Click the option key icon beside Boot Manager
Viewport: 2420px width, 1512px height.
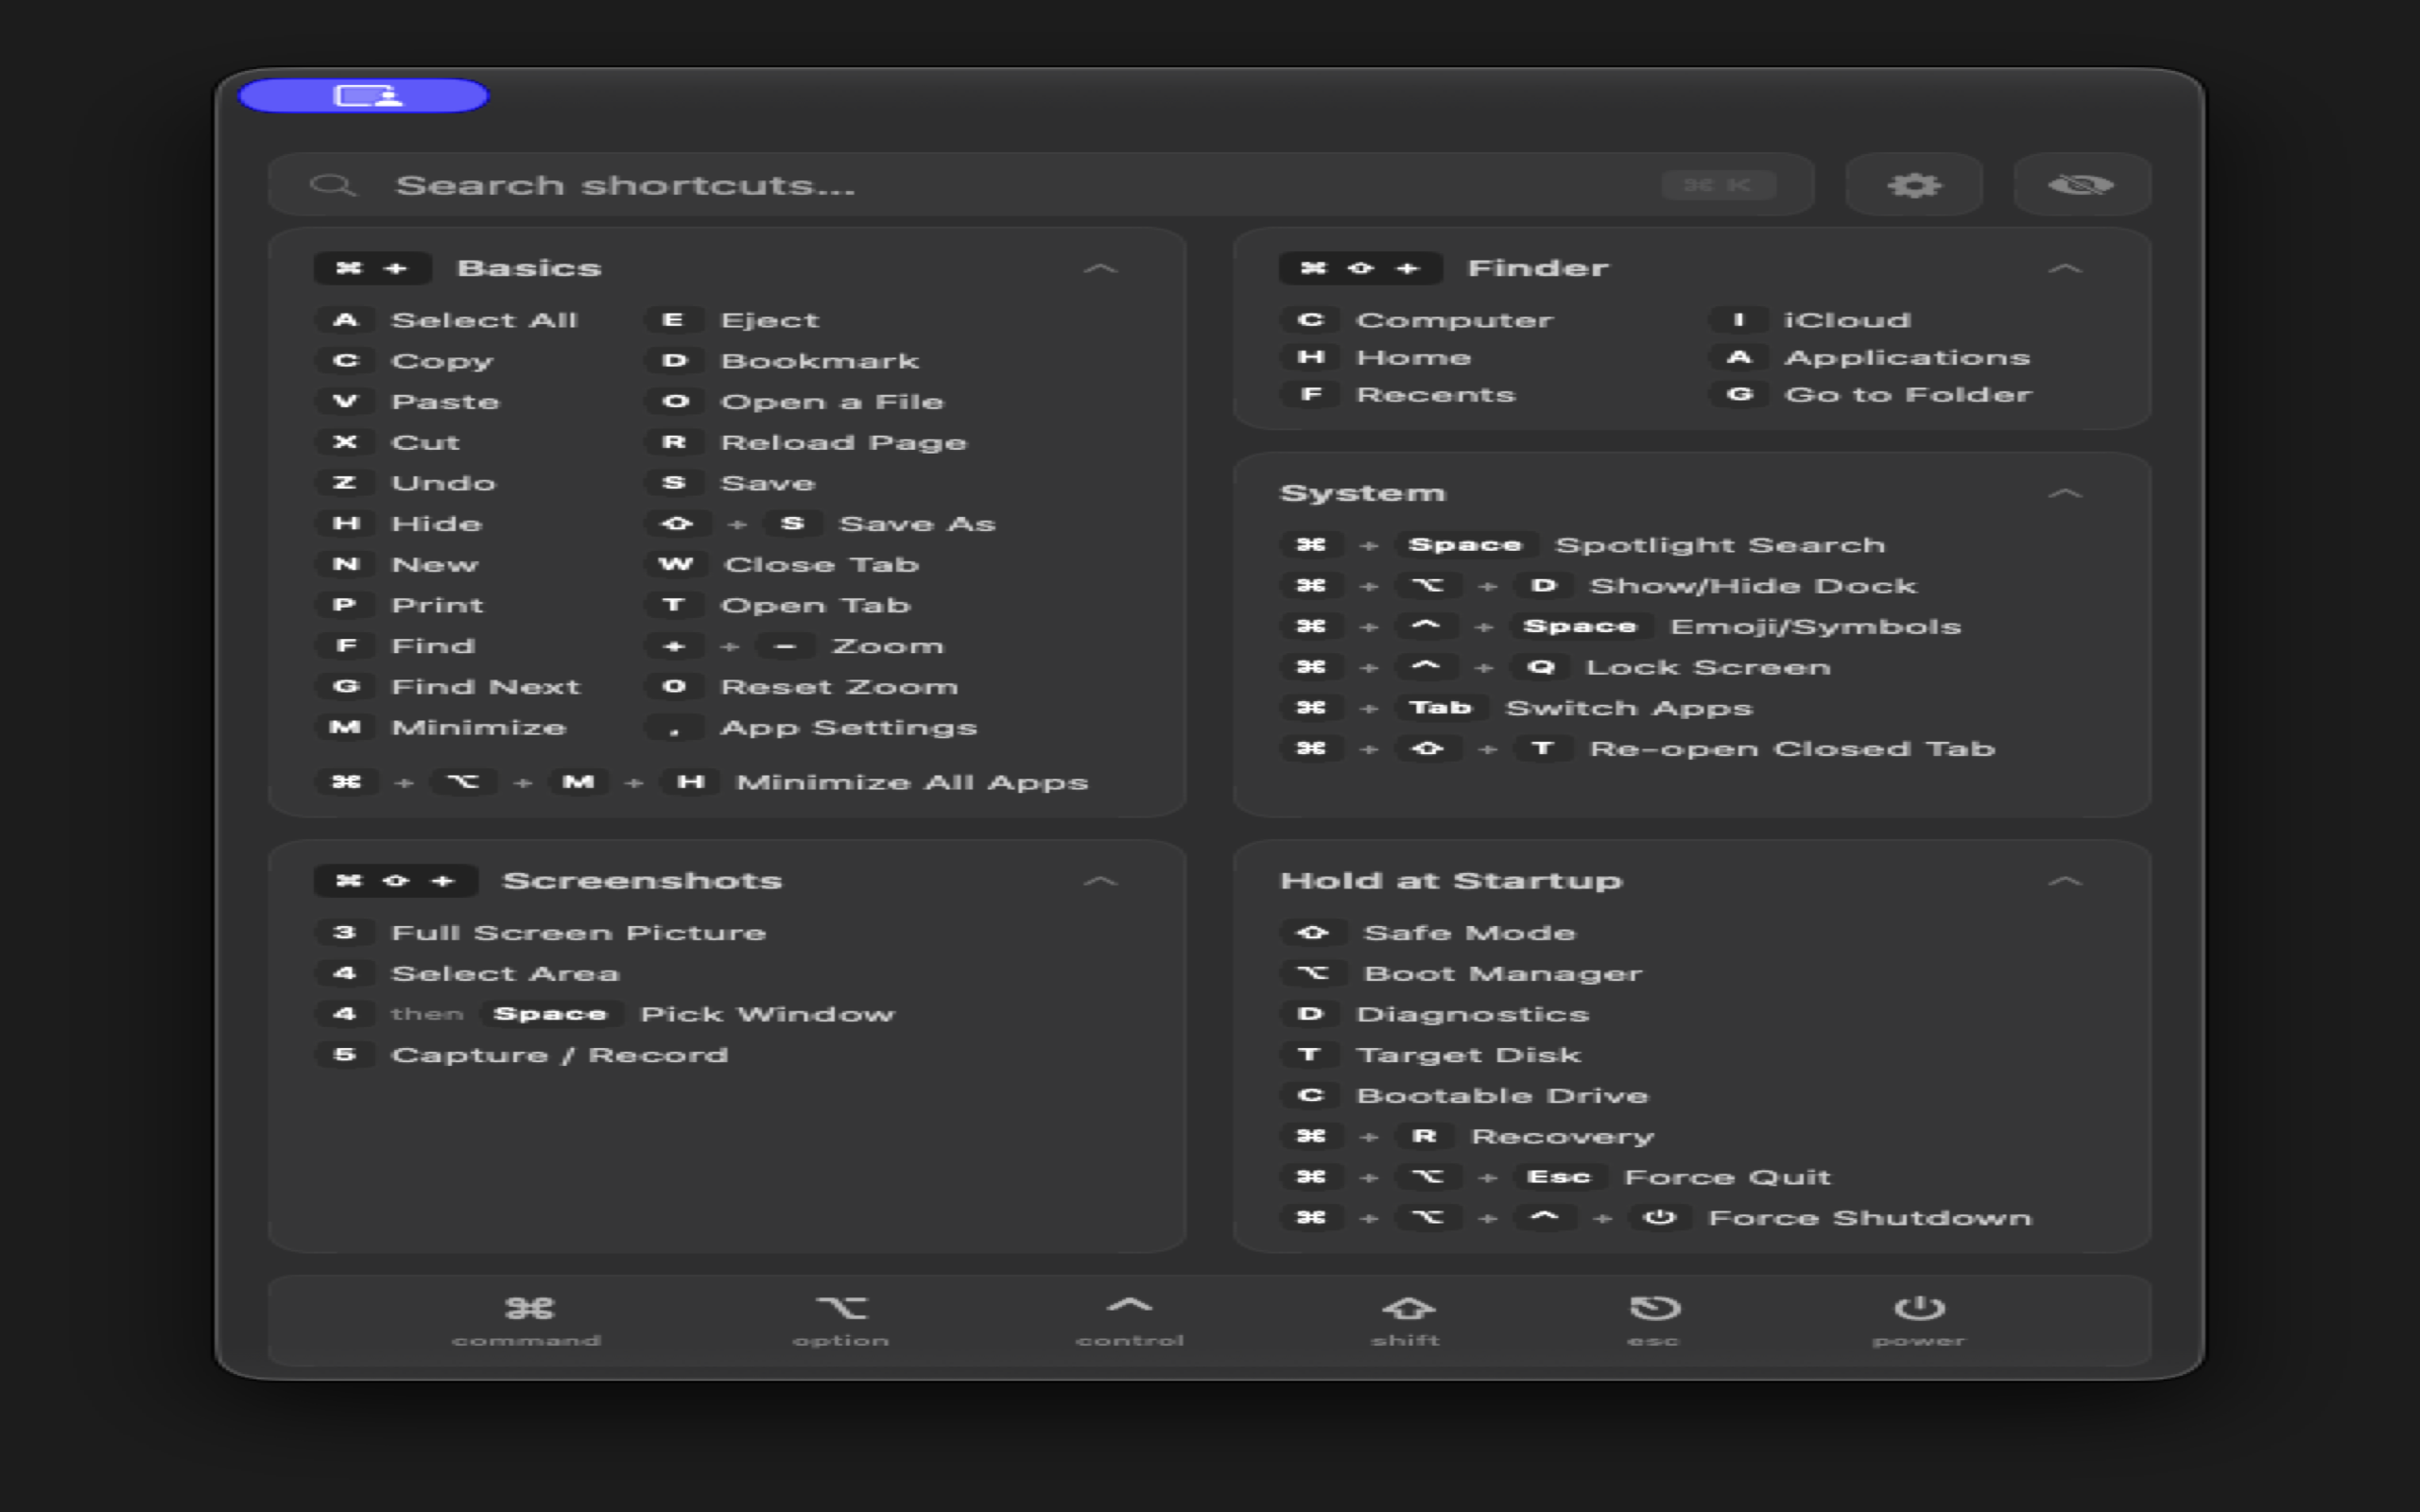(1312, 974)
